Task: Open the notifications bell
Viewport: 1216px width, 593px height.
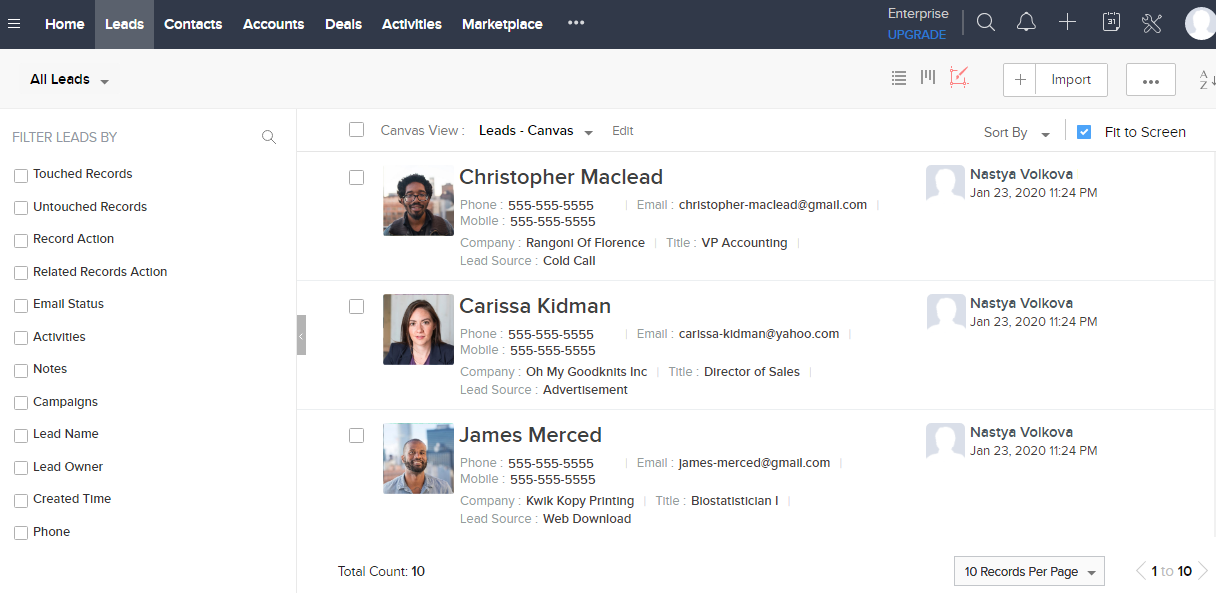Action: click(x=1026, y=23)
